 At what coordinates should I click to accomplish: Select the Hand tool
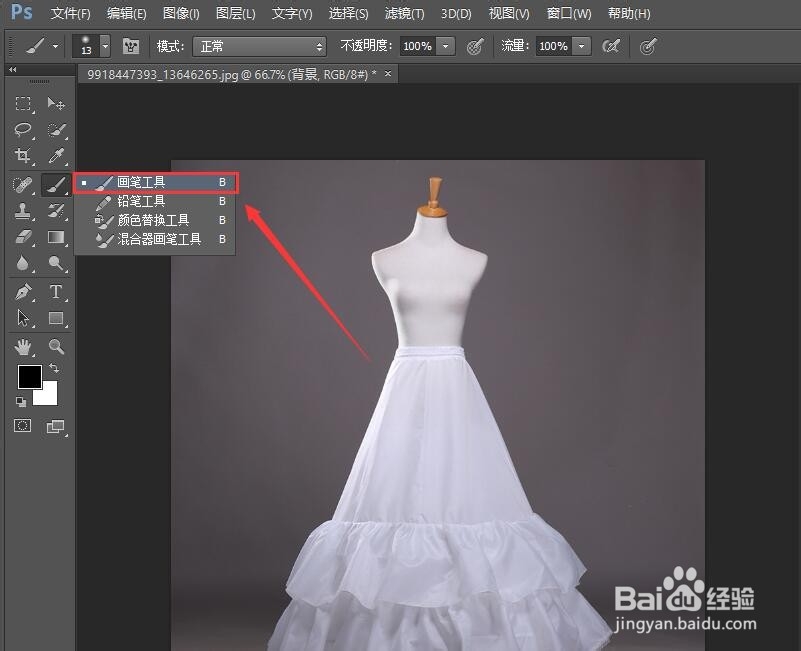(23, 346)
